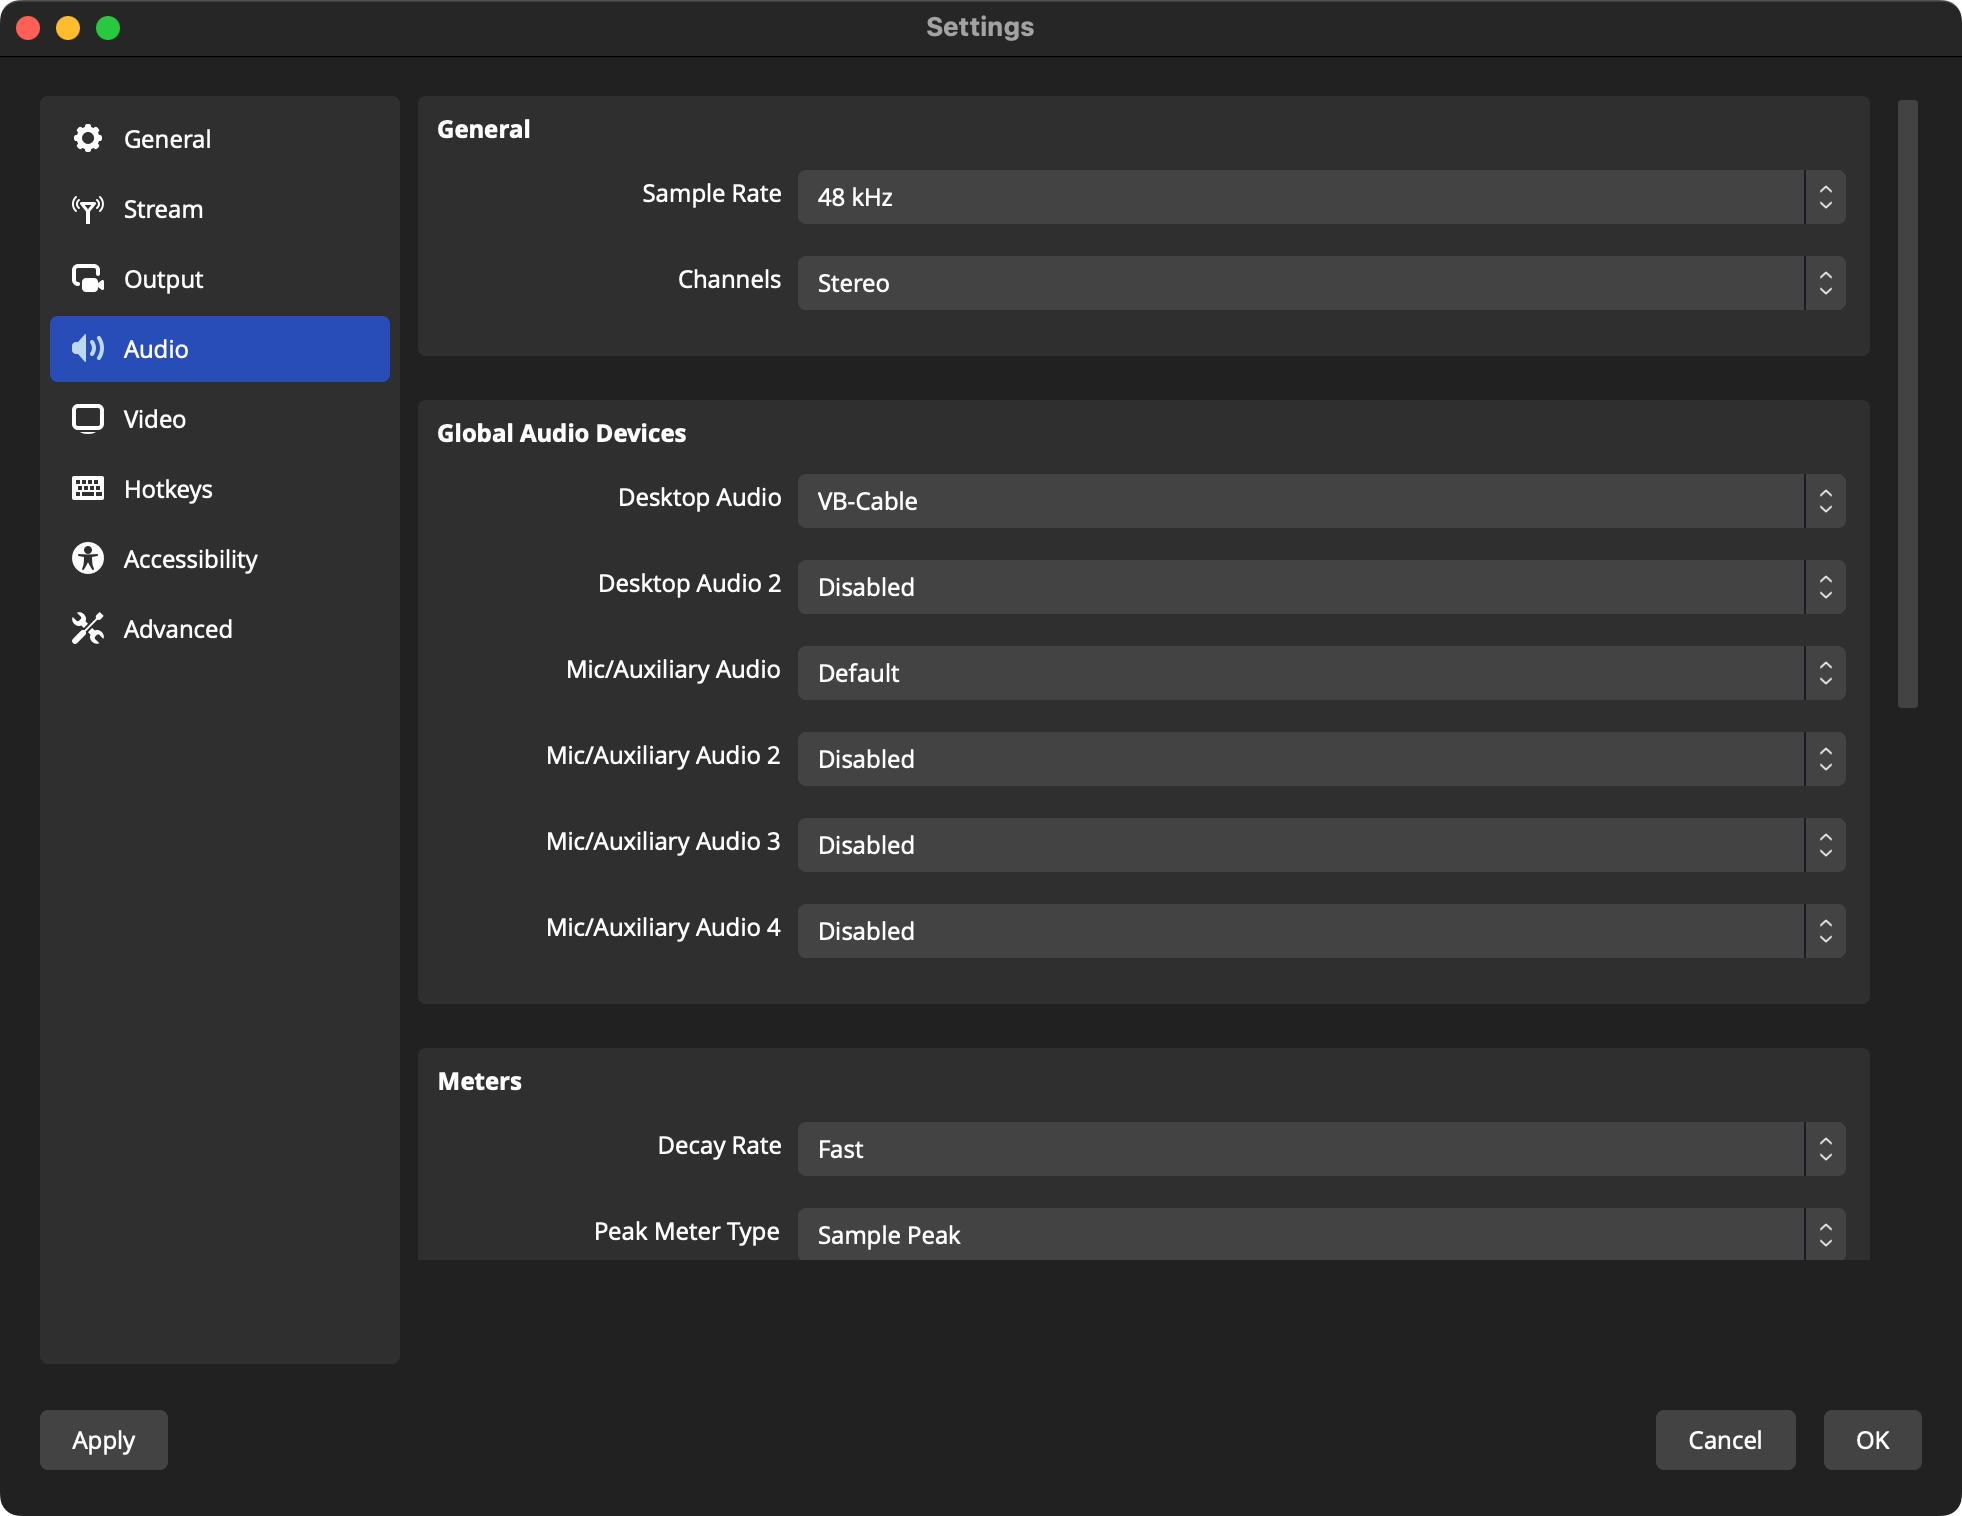Switch to the Video settings page
This screenshot has height=1516, width=1962.
[155, 419]
